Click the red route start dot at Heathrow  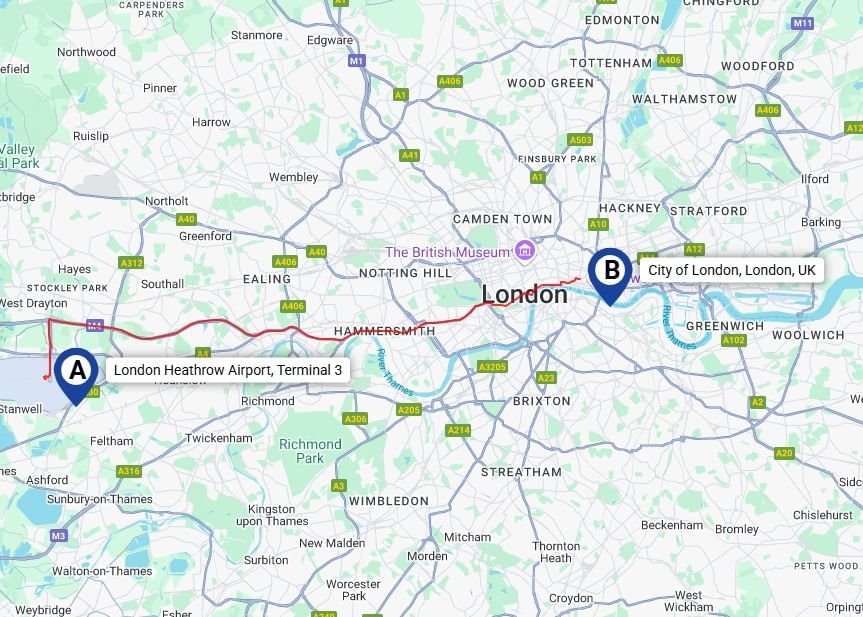(45, 378)
